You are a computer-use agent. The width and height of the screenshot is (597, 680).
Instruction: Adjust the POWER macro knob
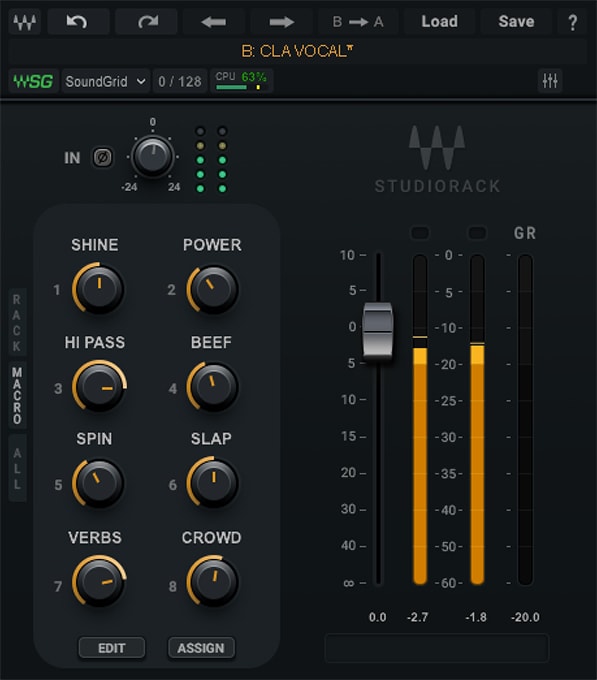pyautogui.click(x=213, y=289)
